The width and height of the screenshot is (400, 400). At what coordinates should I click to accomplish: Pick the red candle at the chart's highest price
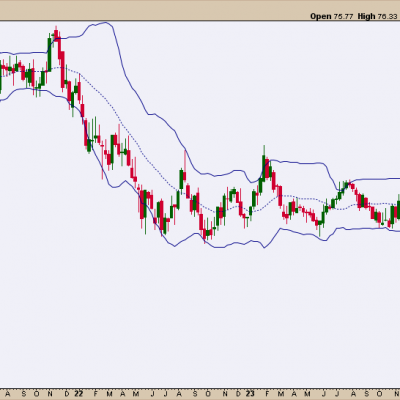[56, 34]
